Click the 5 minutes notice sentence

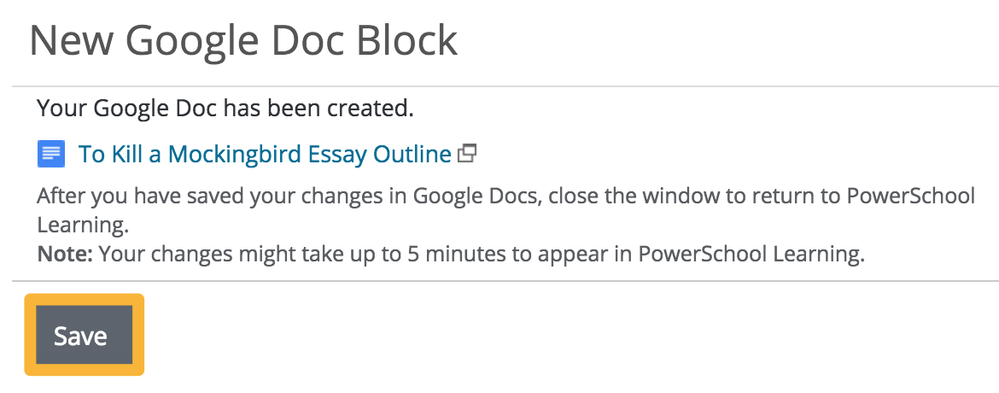[451, 254]
